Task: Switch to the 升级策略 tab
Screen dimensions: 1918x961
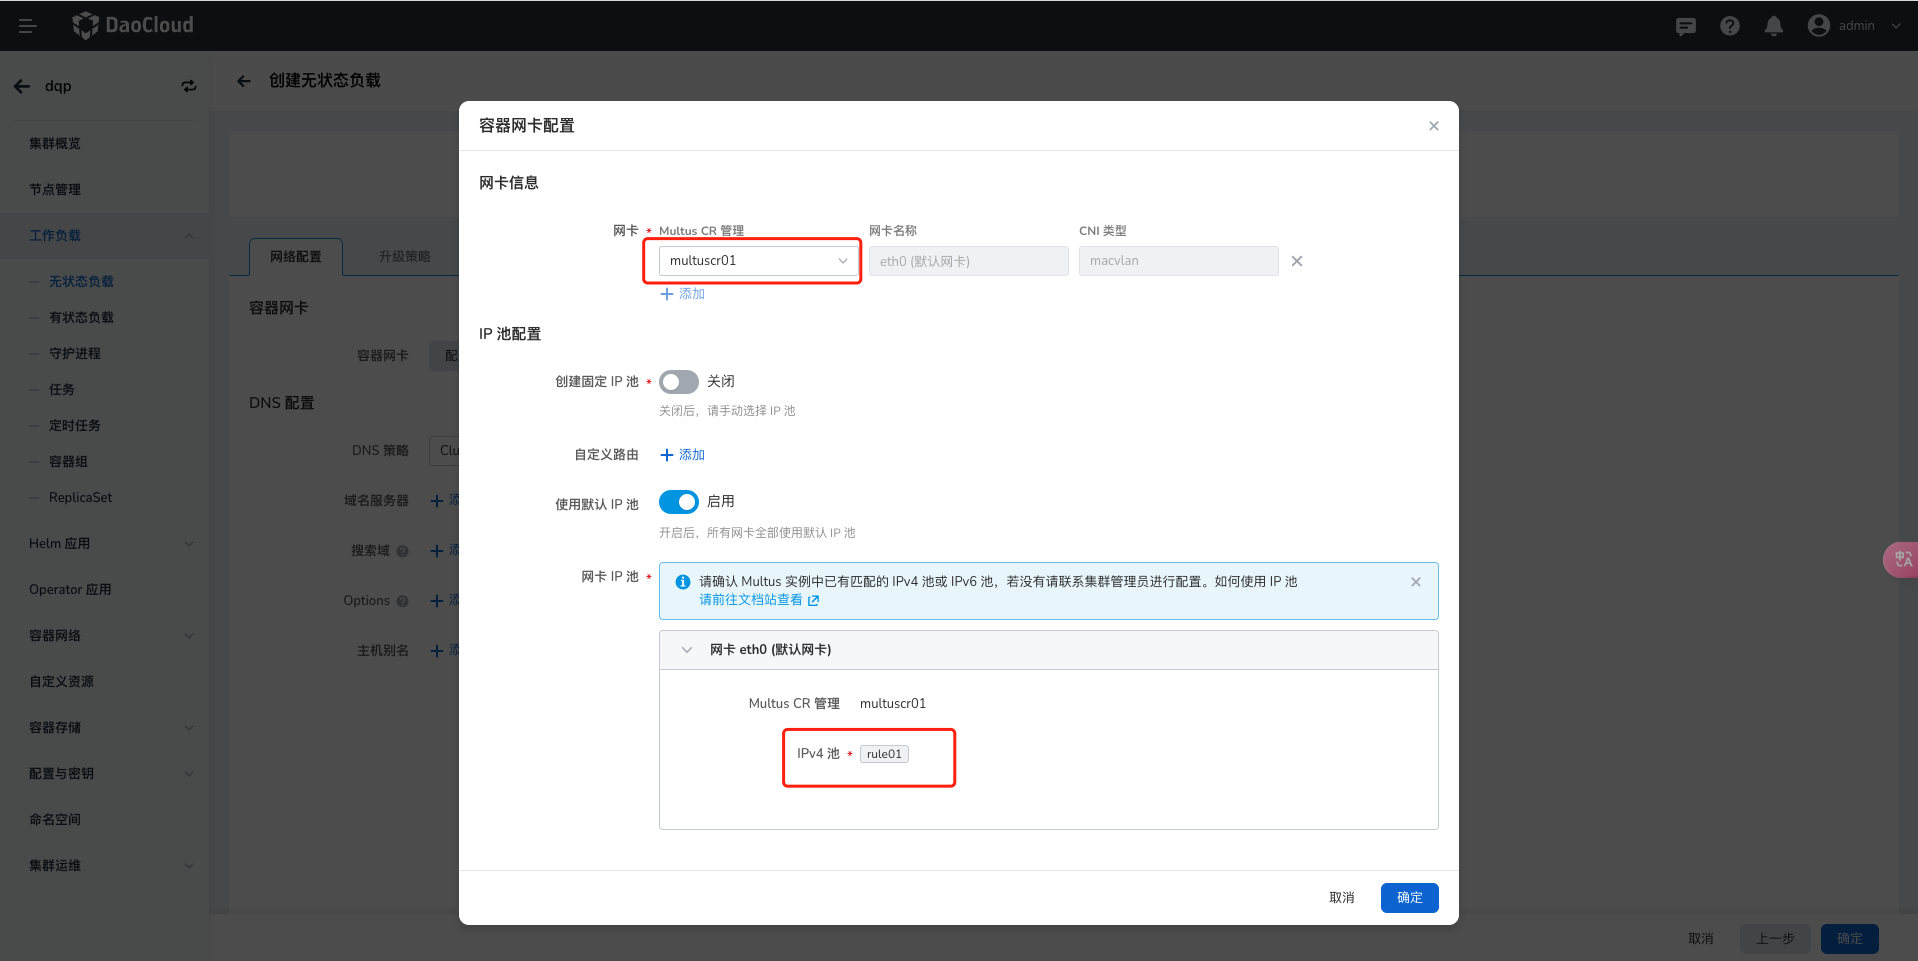Action: 404,256
